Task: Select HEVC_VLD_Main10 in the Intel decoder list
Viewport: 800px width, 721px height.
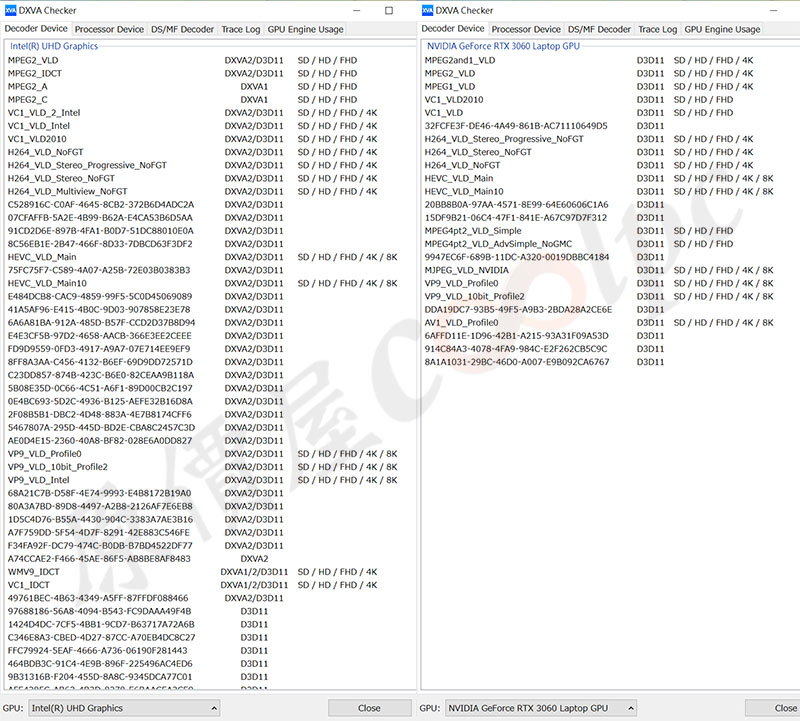Action: (x=203, y=283)
